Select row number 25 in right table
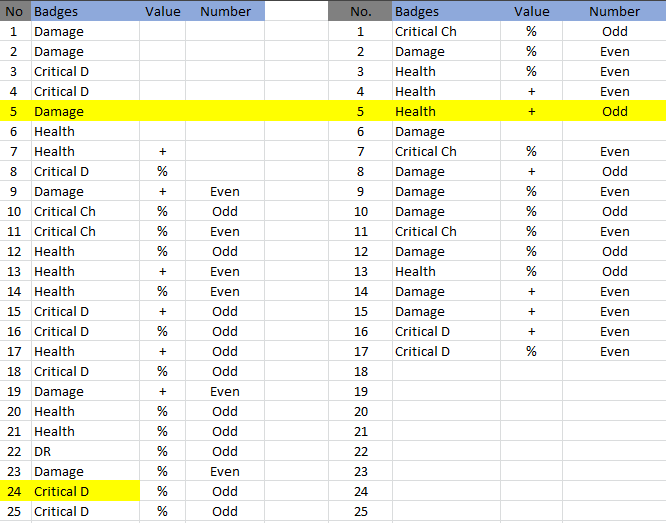The width and height of the screenshot is (666, 523). [x=360, y=511]
